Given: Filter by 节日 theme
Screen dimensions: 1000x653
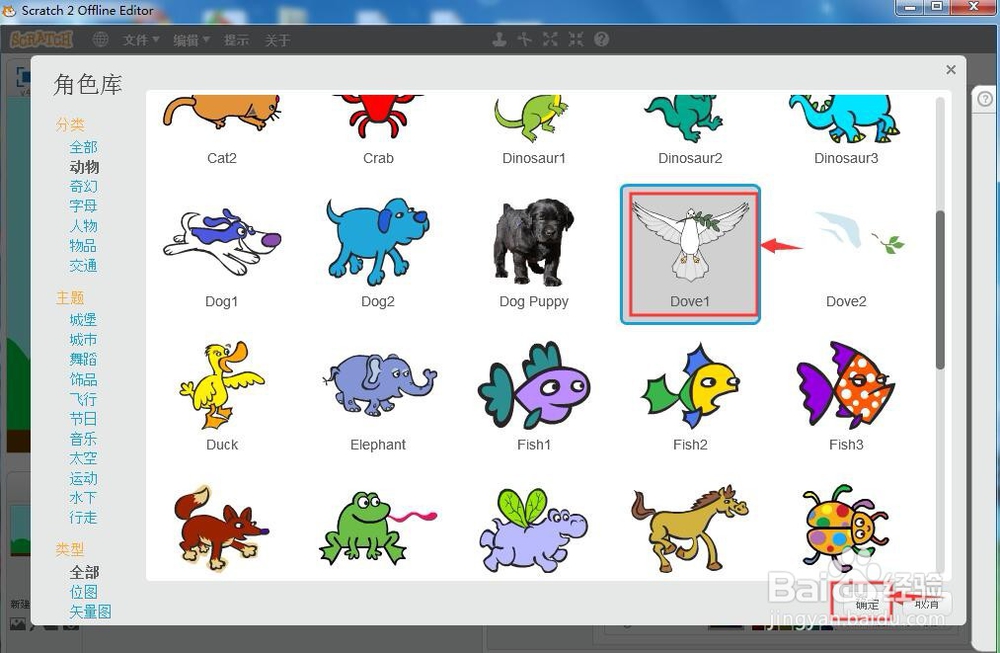Looking at the screenshot, I should [x=84, y=419].
